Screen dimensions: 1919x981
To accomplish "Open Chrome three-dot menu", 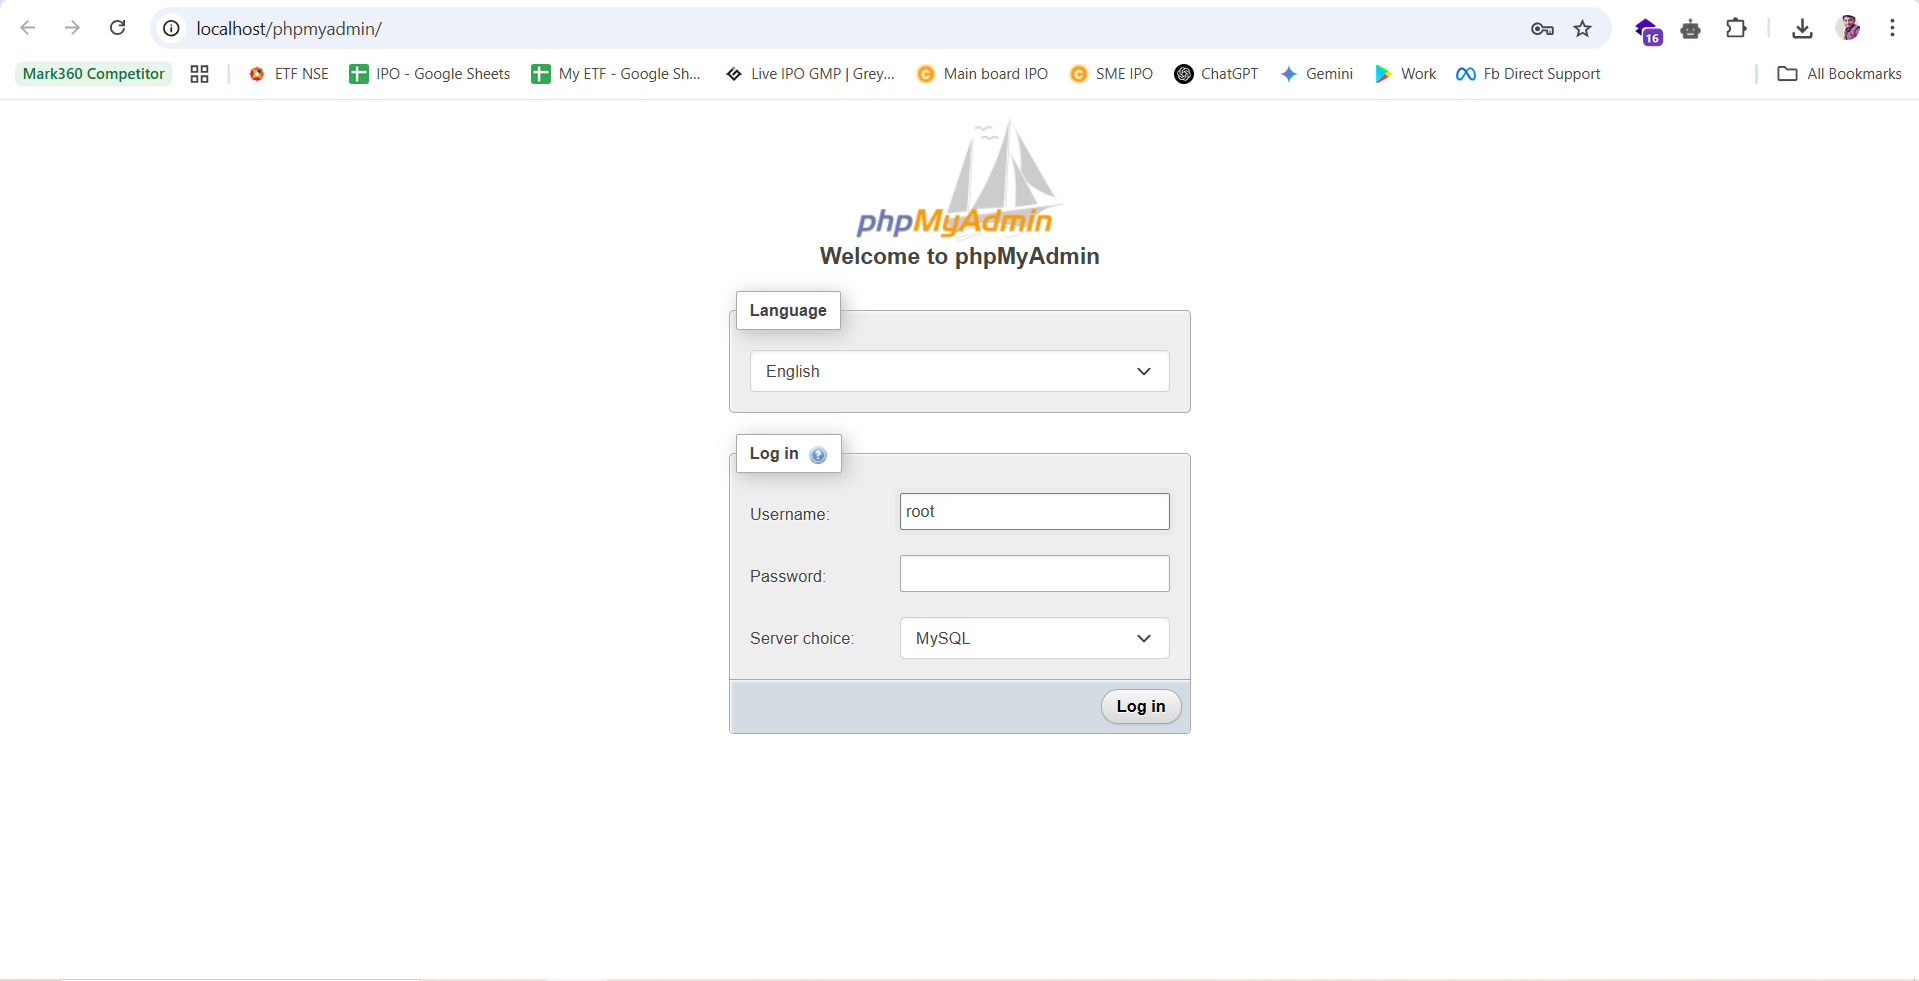I will click(x=1892, y=28).
